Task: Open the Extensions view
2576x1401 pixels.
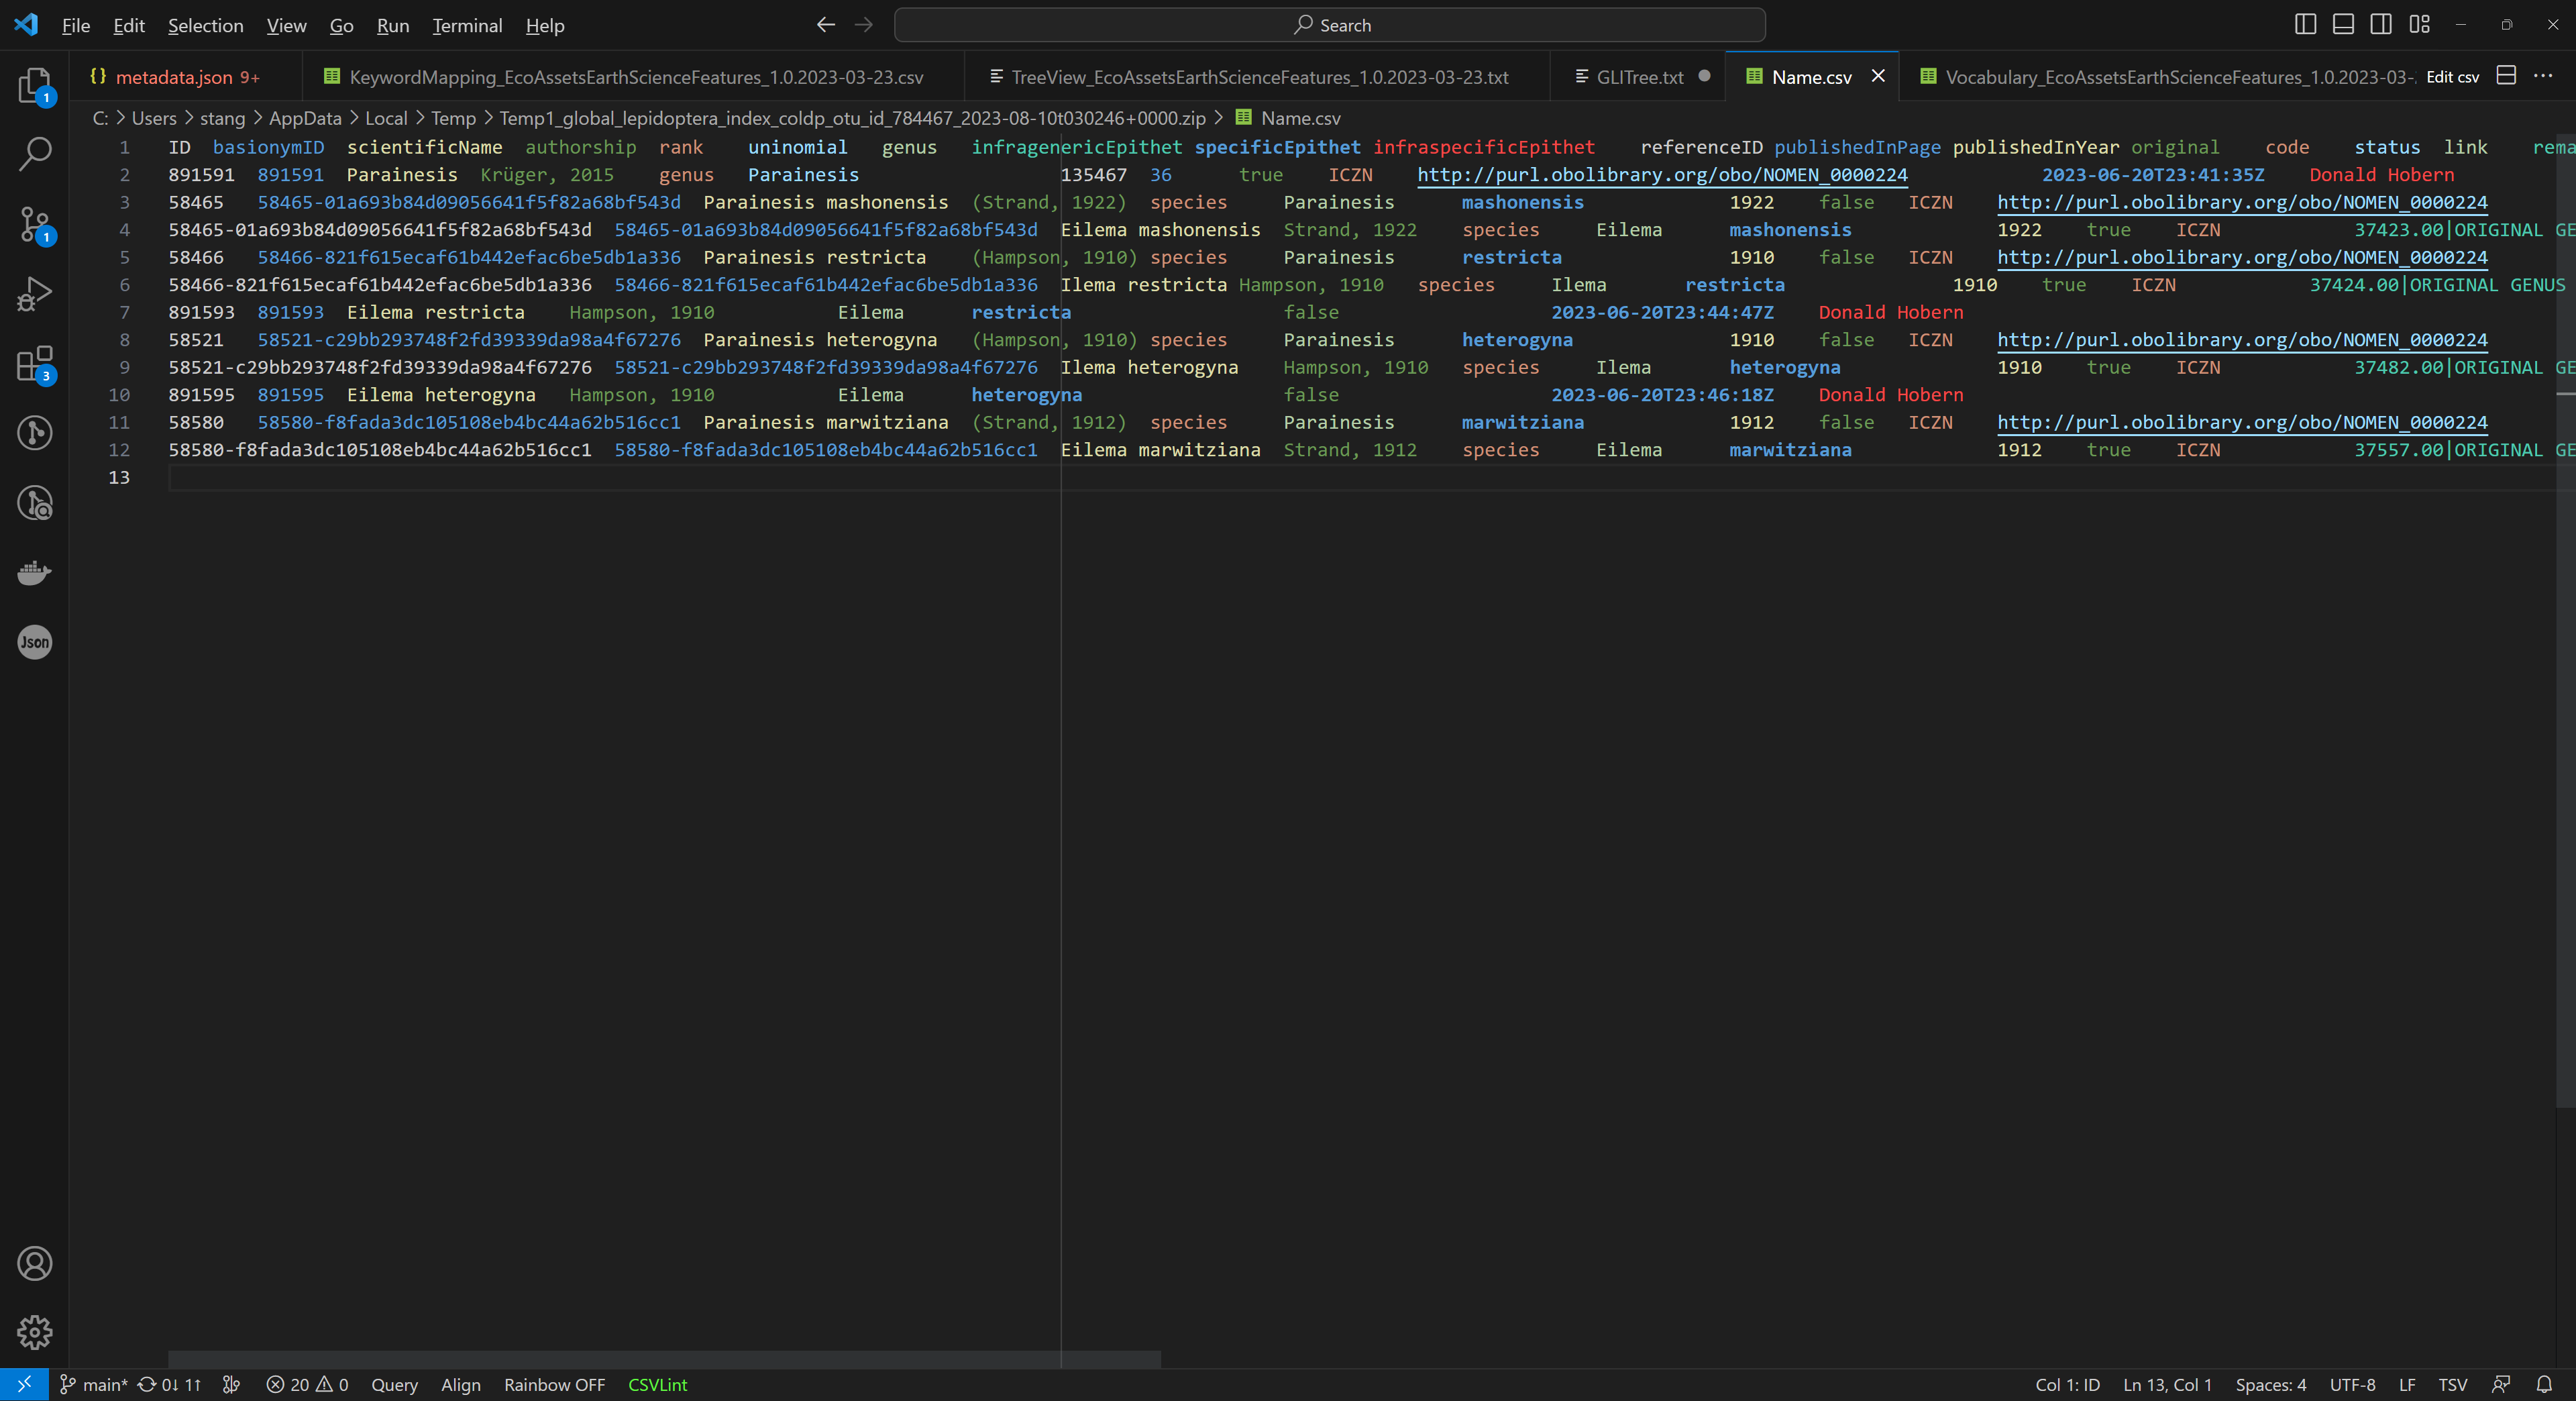Action: (x=35, y=364)
